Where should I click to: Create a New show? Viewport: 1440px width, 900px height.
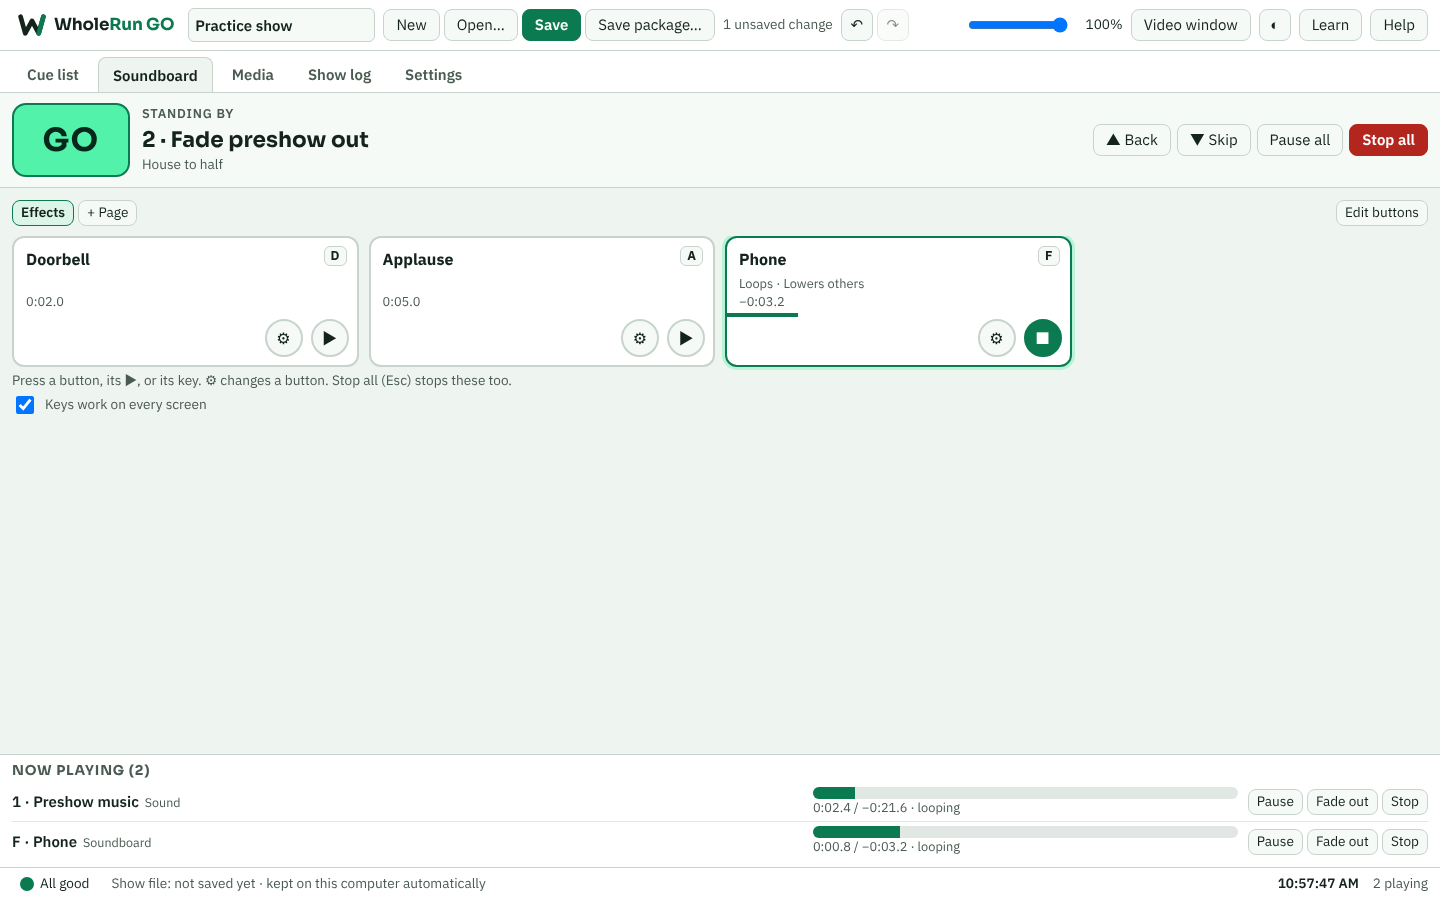(411, 25)
